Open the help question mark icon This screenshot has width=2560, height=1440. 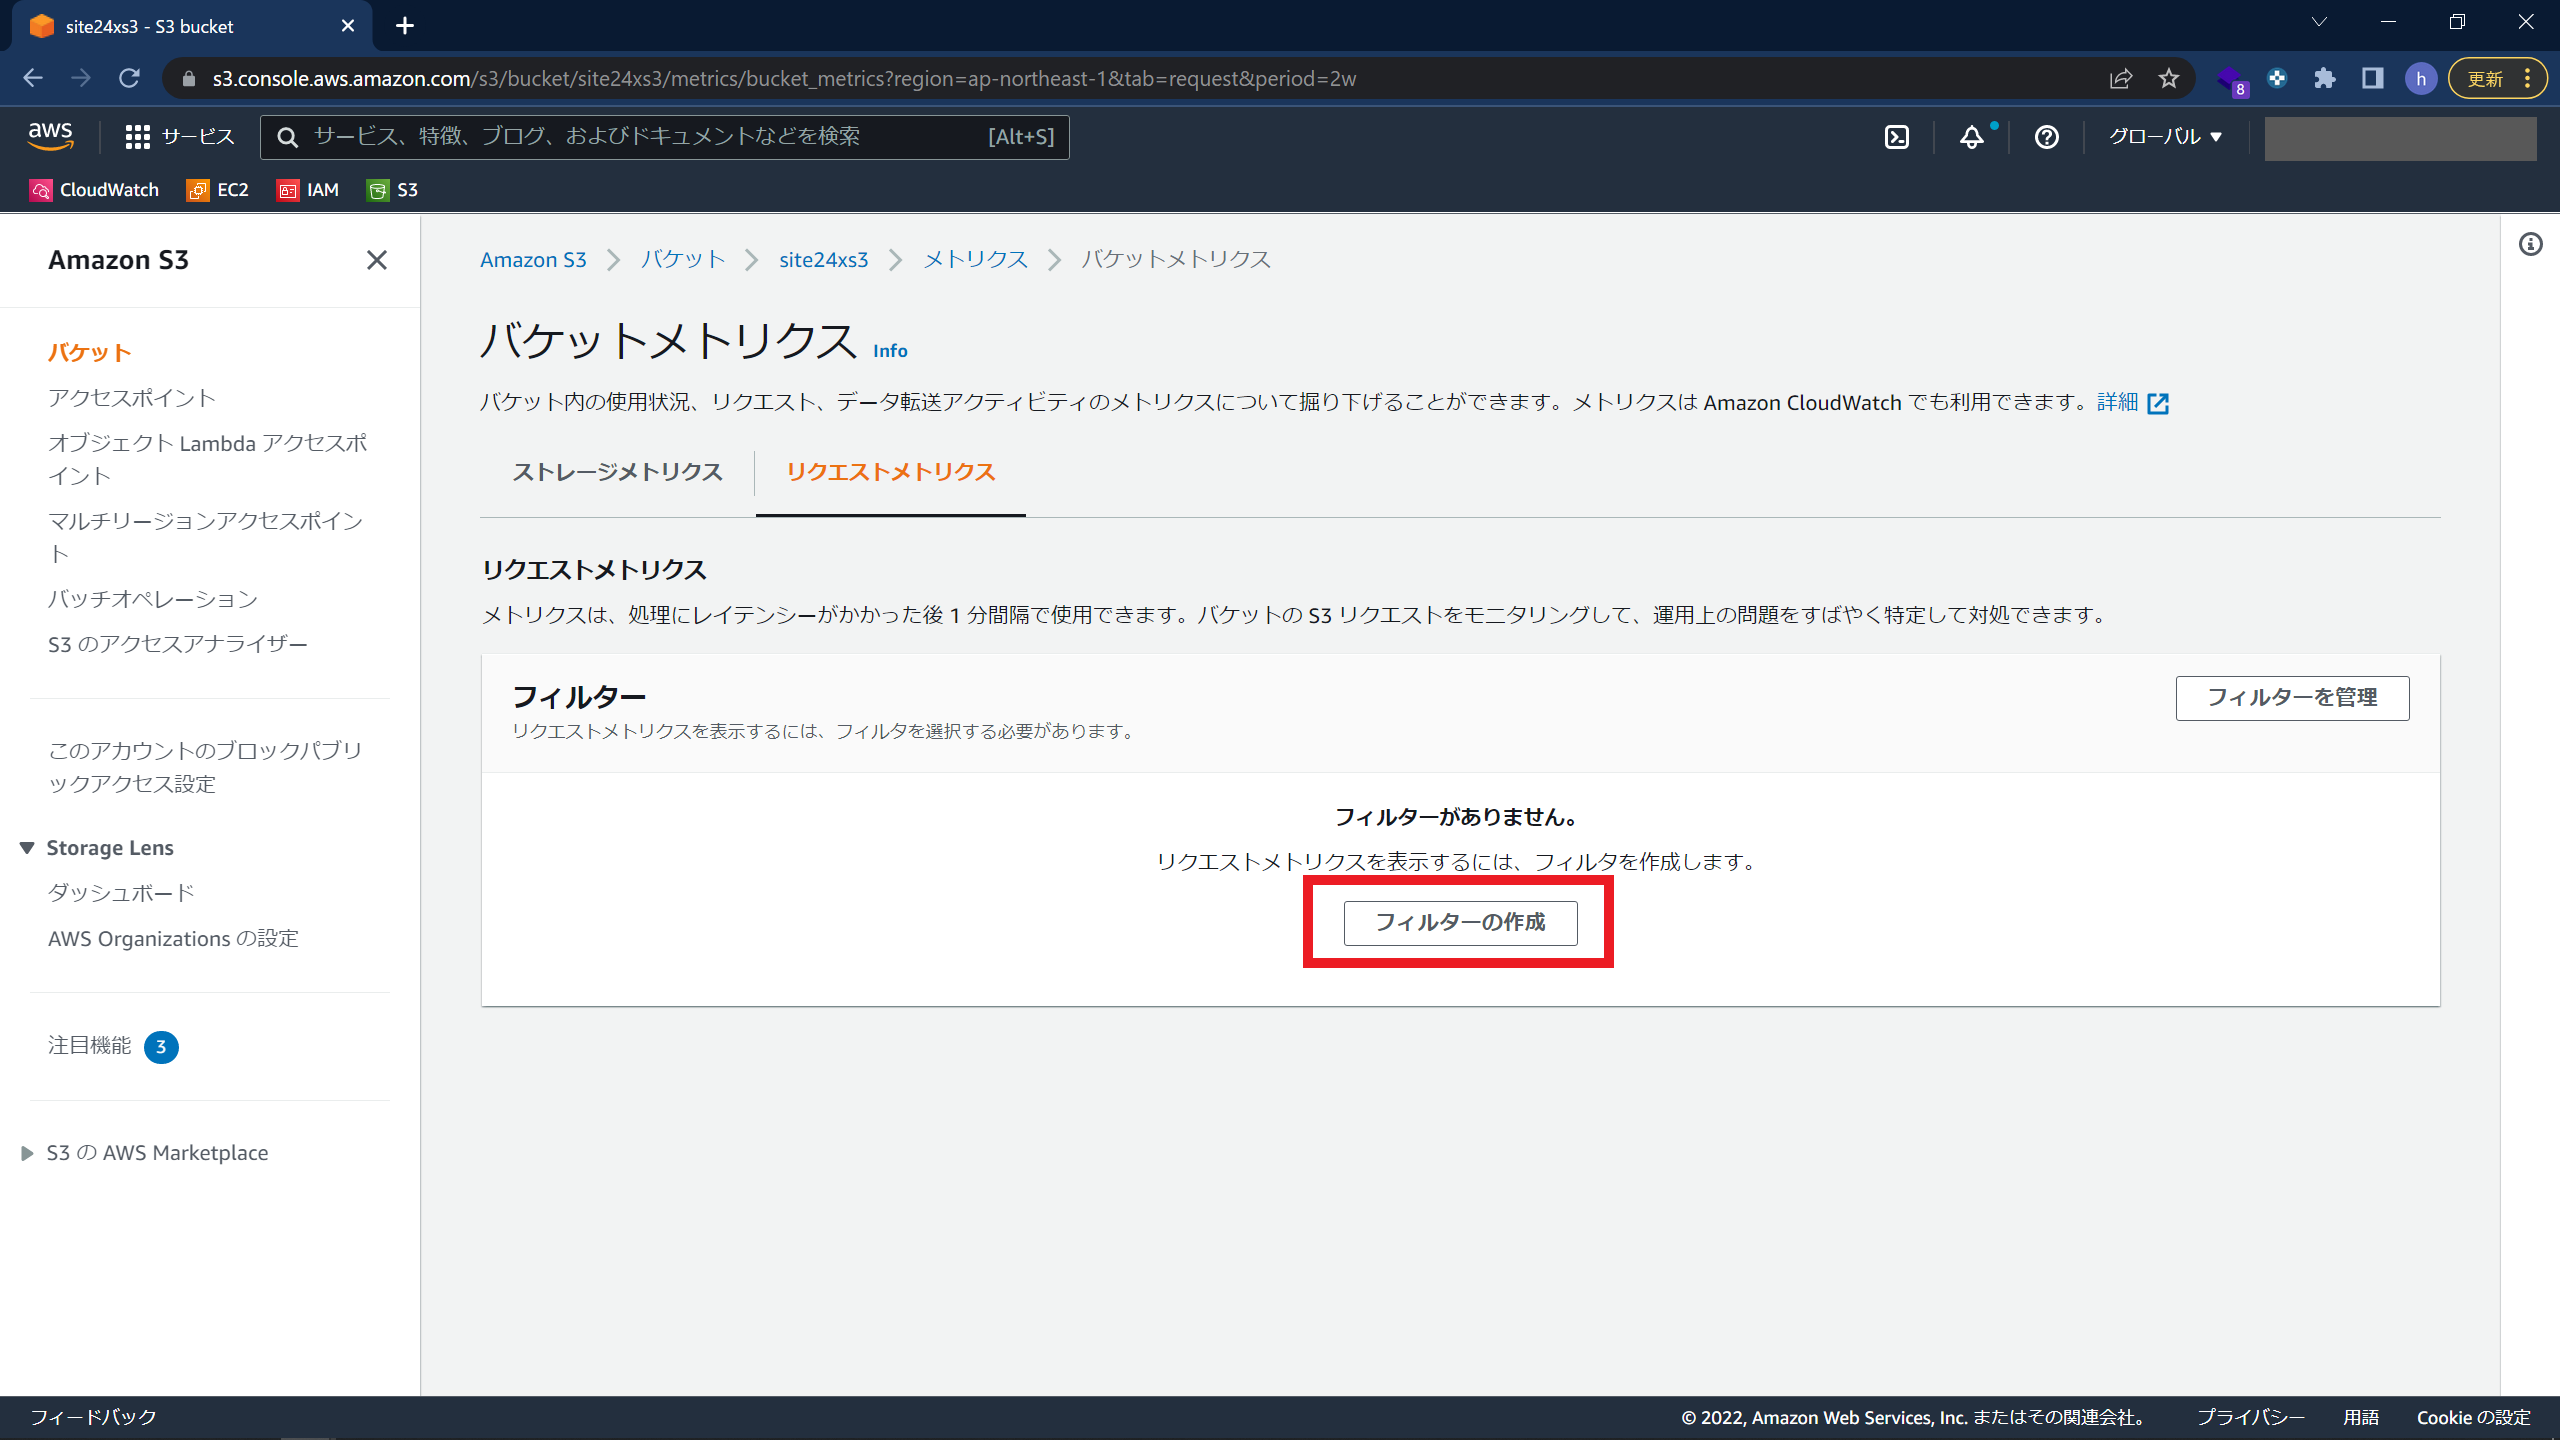pos(2046,137)
